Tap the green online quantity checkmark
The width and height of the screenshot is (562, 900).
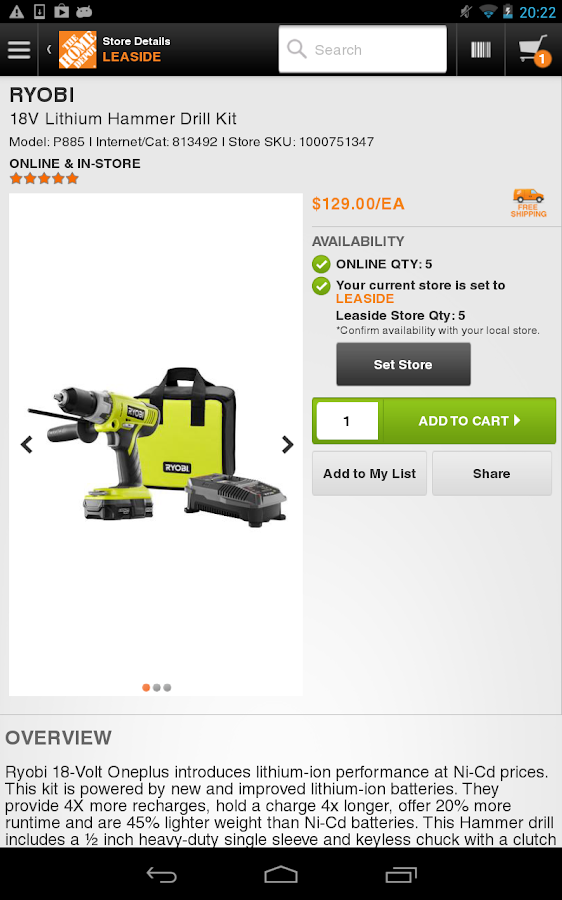point(321,264)
